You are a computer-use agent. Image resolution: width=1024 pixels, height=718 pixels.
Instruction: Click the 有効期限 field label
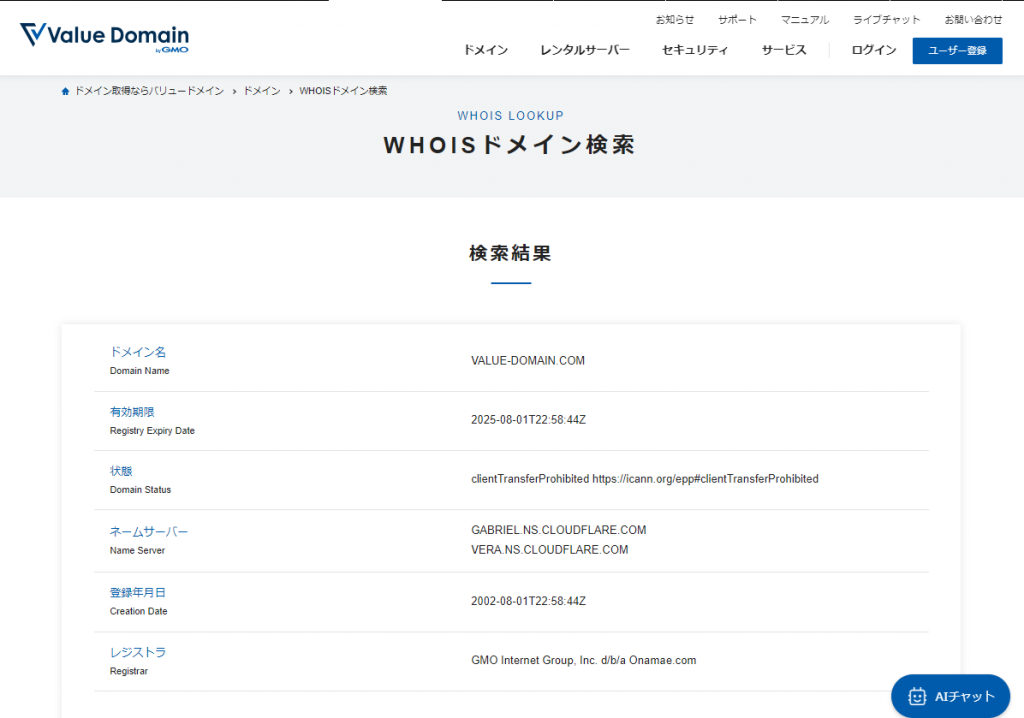click(x=132, y=412)
